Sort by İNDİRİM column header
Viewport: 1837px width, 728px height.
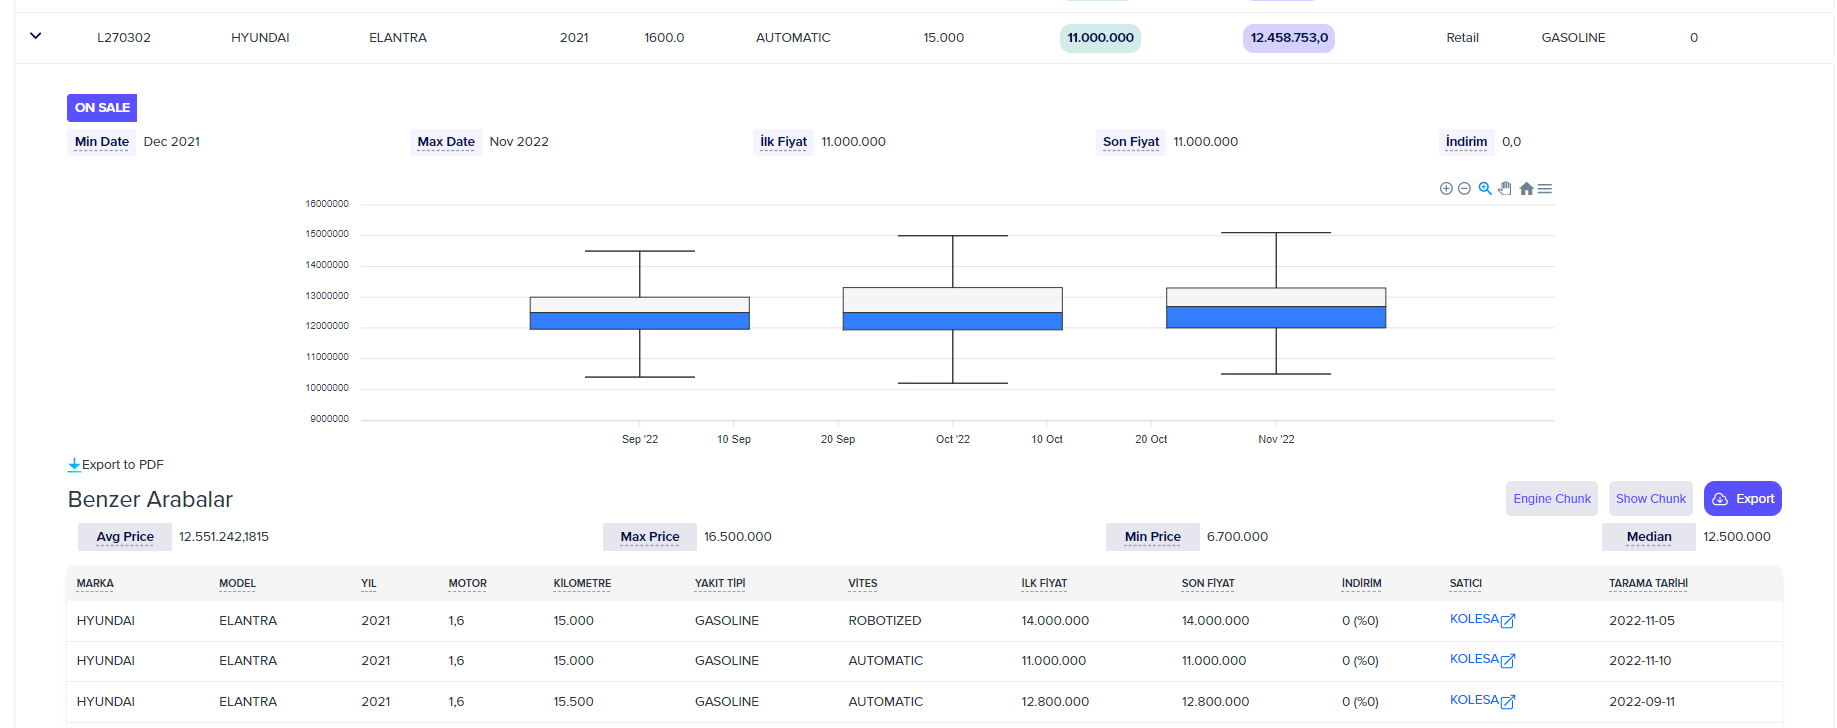point(1361,583)
